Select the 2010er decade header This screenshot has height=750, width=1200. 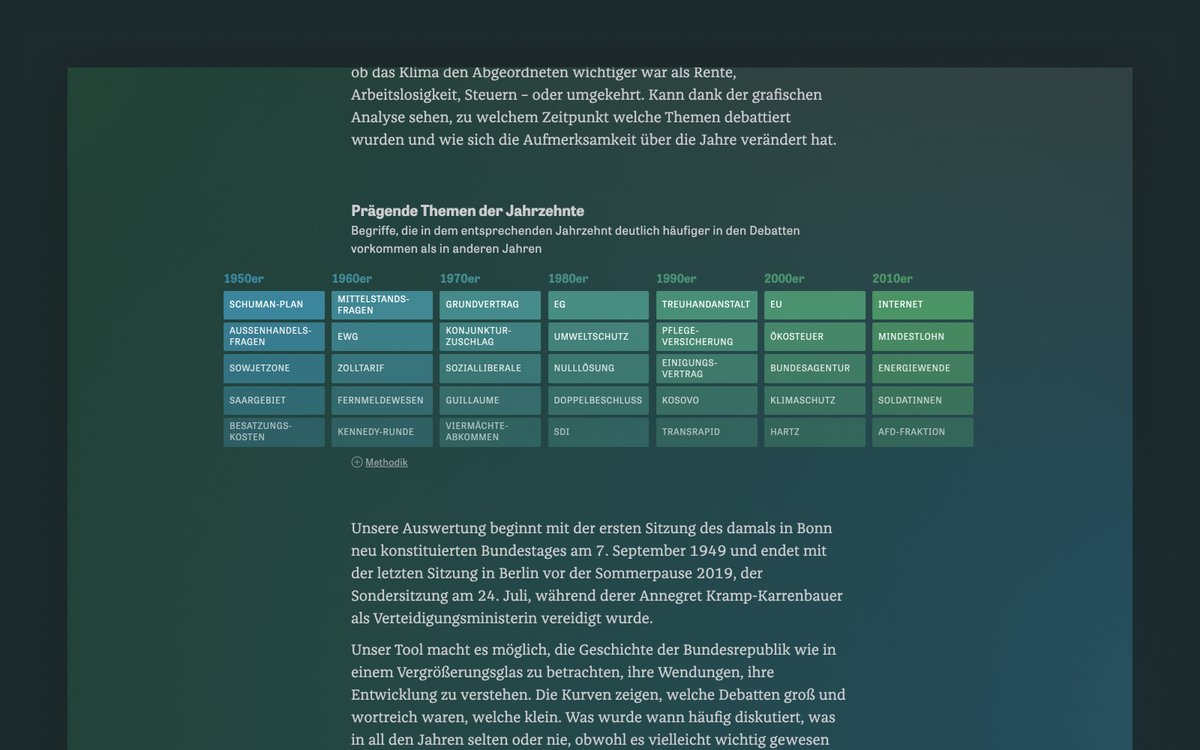891,278
